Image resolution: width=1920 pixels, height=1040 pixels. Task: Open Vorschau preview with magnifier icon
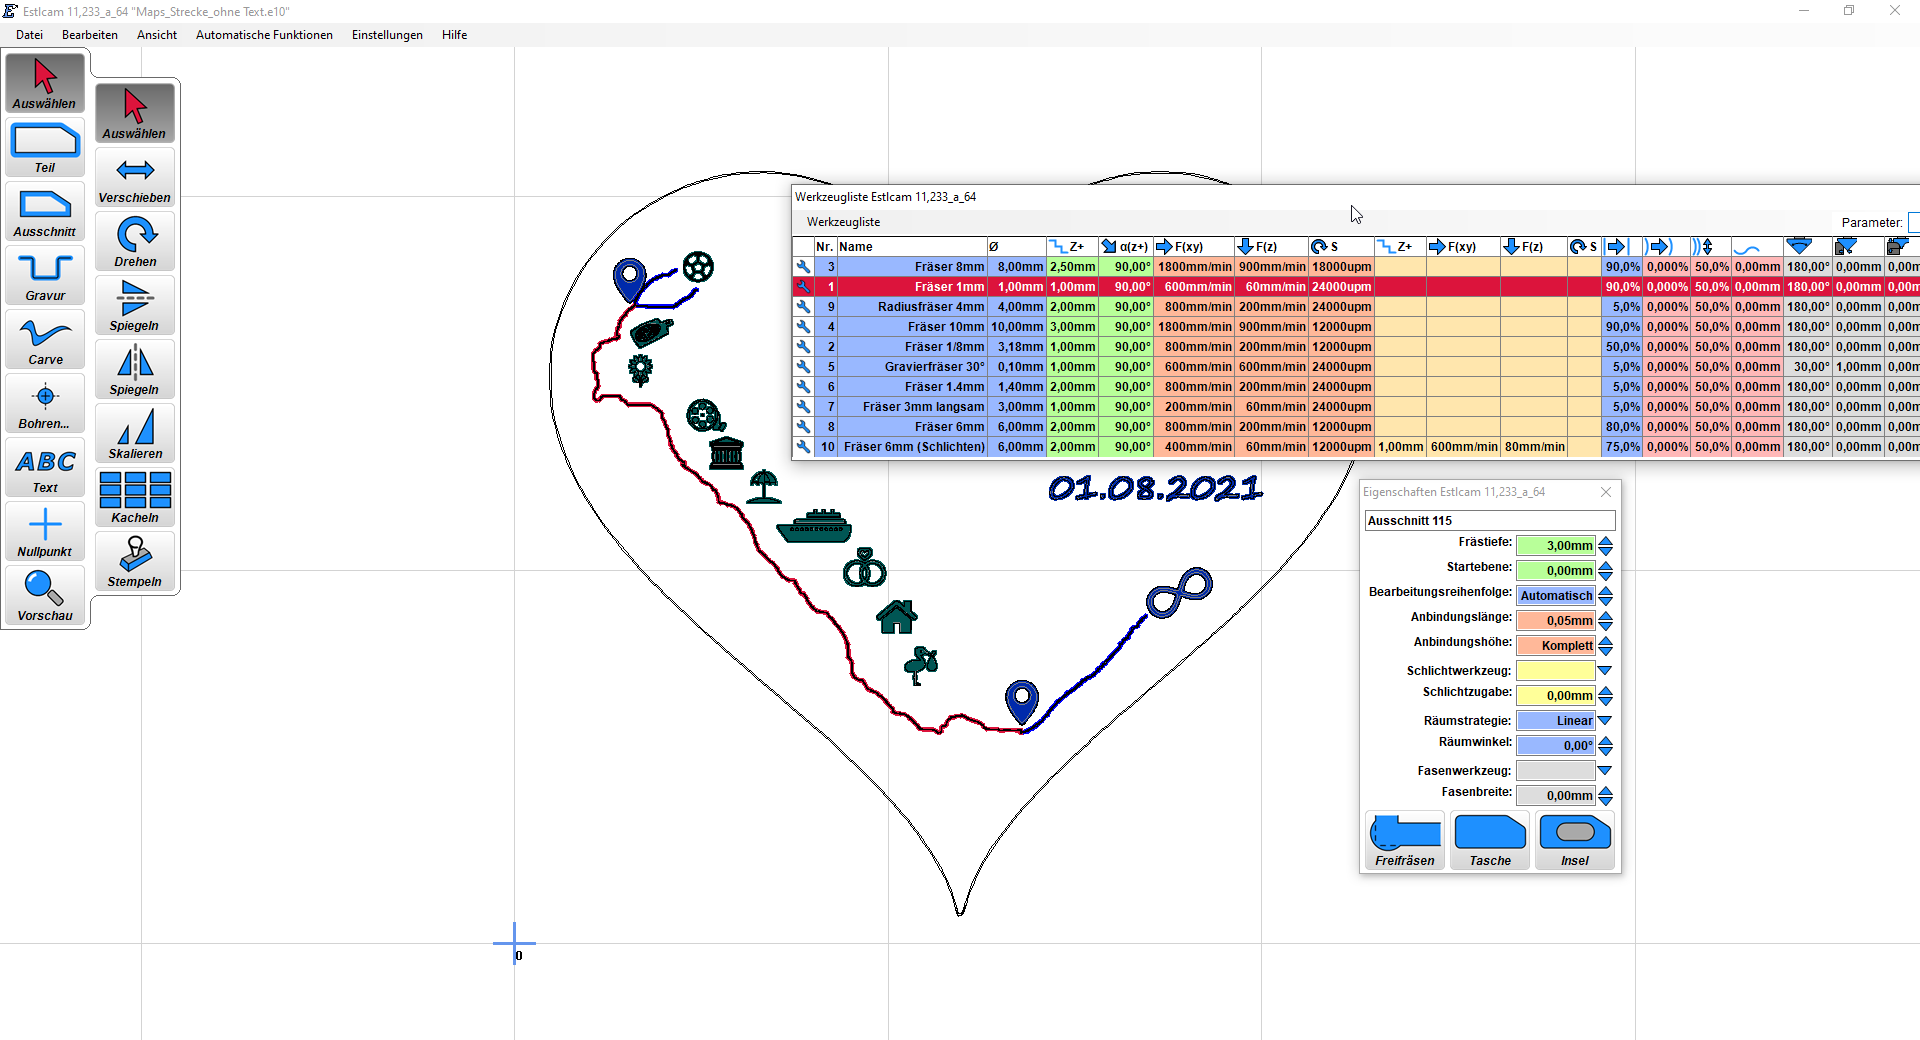click(45, 595)
